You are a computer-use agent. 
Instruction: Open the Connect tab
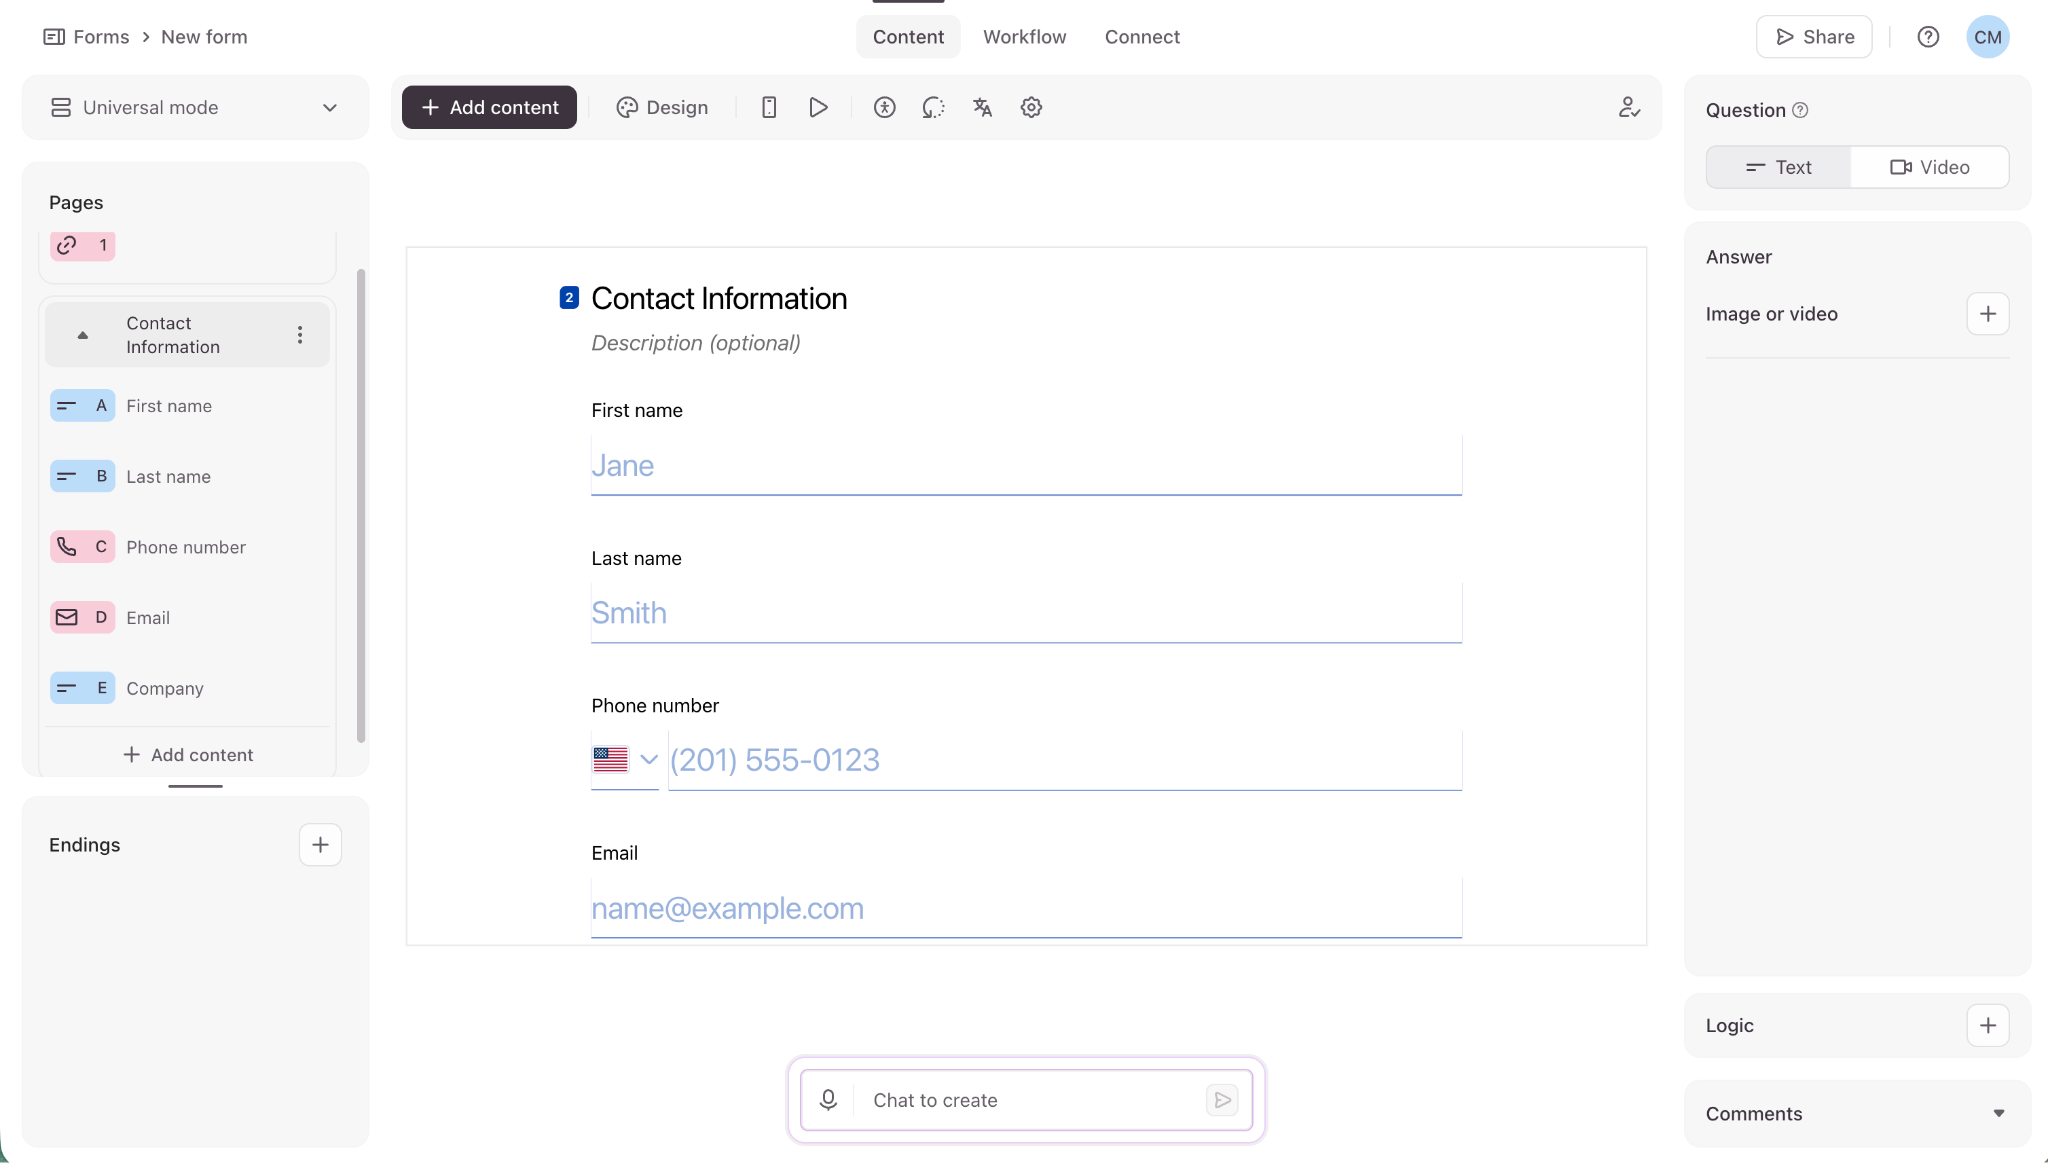pyautogui.click(x=1142, y=37)
